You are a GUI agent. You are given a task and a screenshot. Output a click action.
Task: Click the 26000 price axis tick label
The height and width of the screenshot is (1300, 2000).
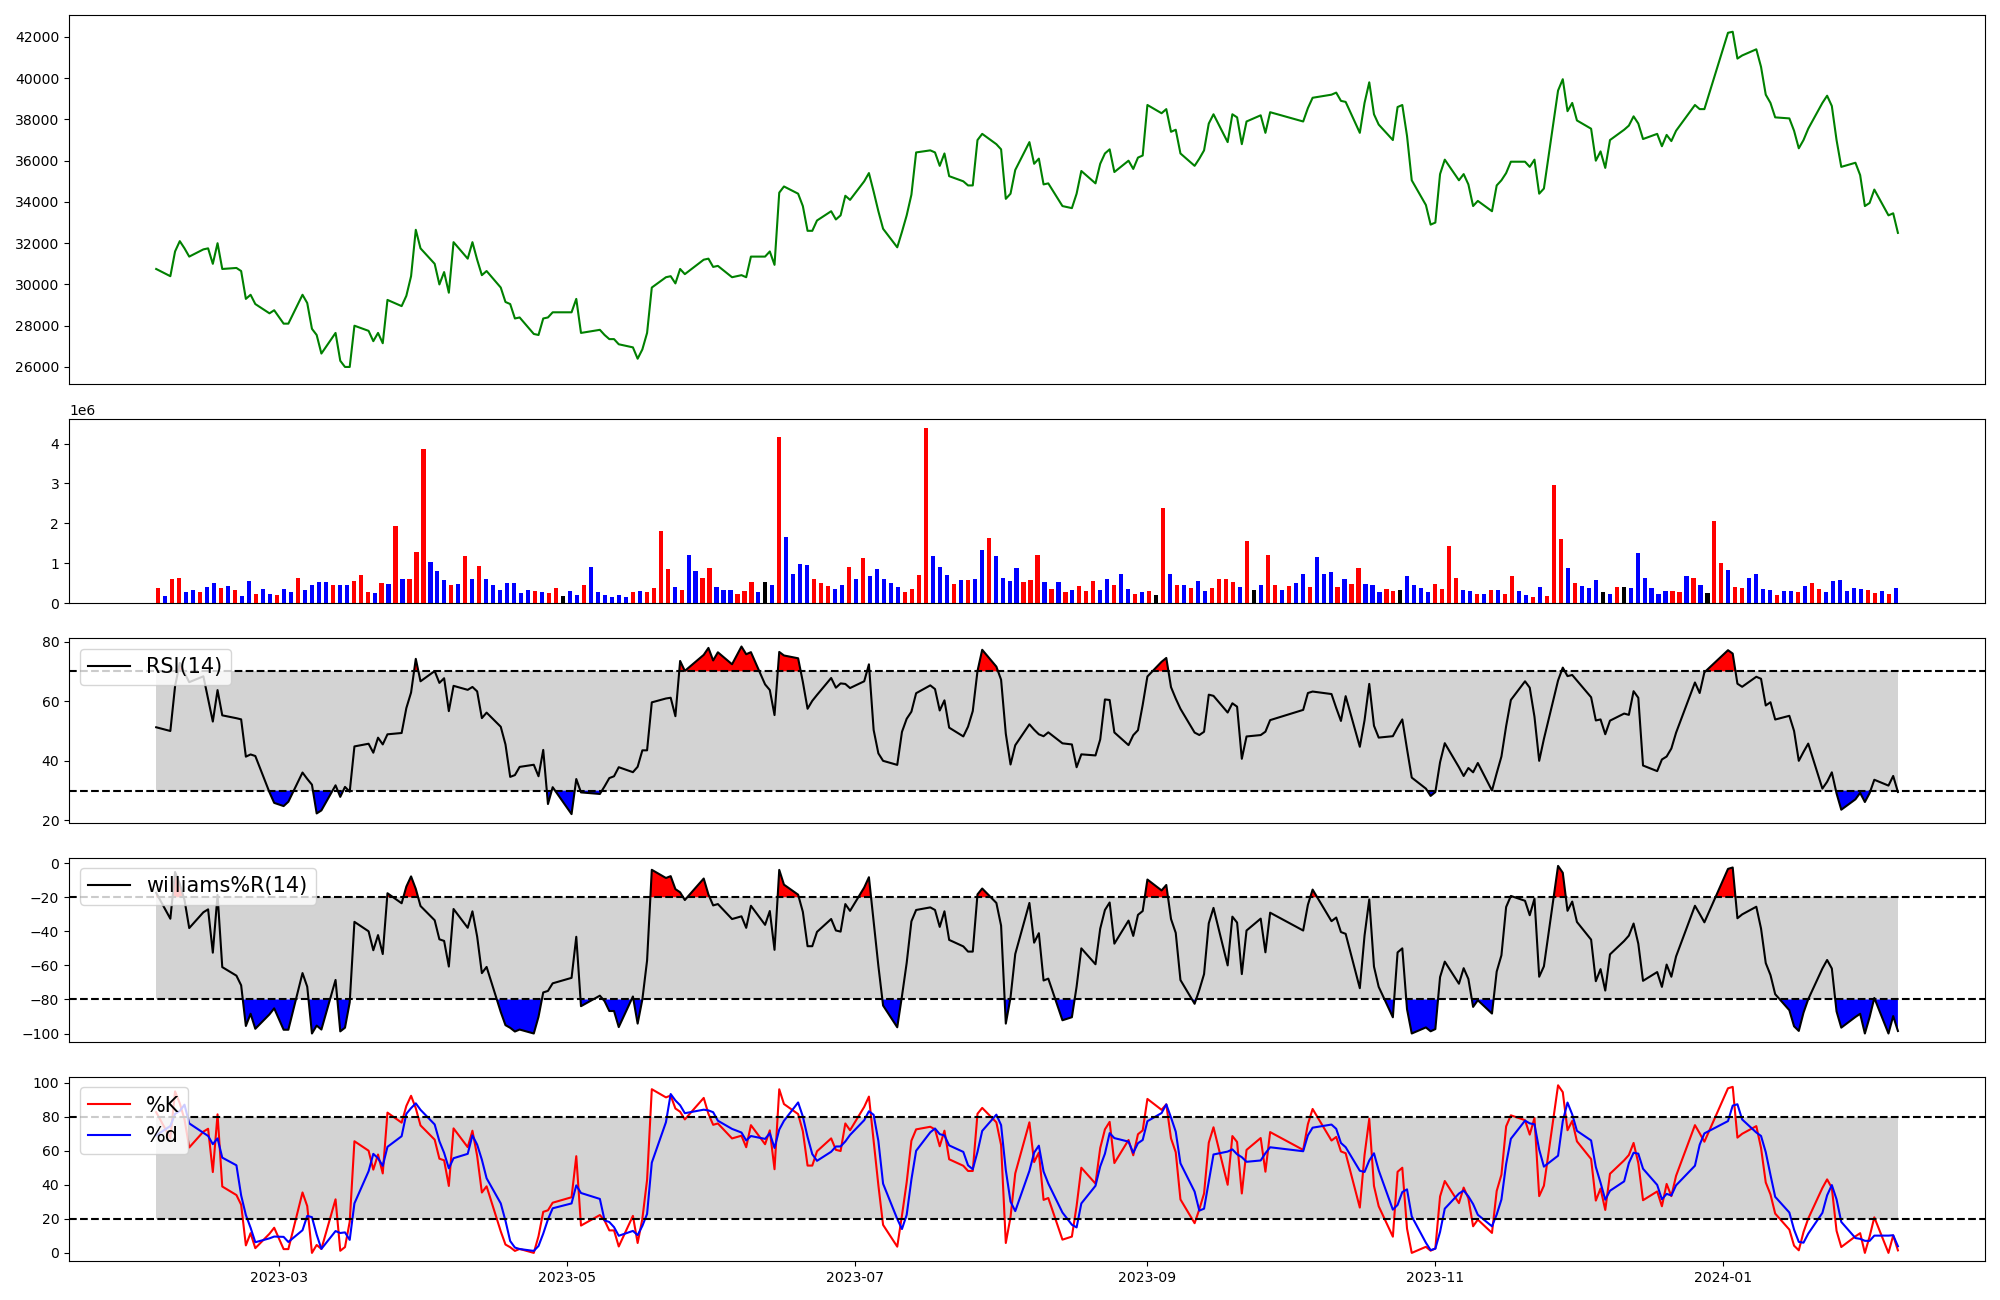[37, 367]
